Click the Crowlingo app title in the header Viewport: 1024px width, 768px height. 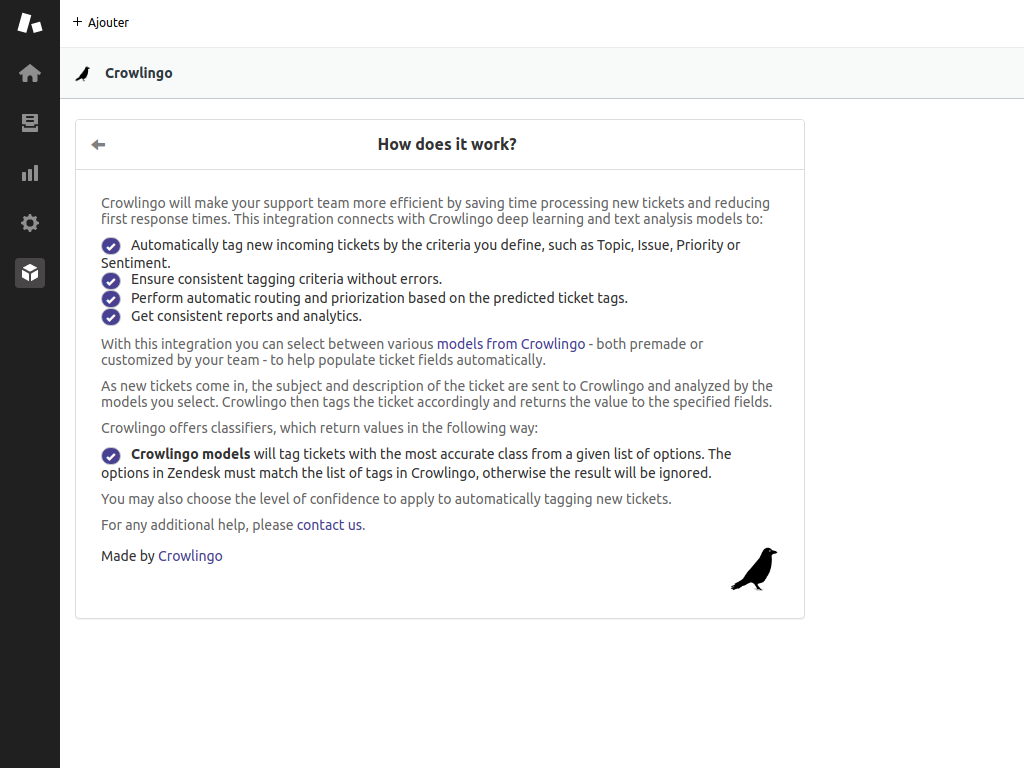pyautogui.click(x=139, y=73)
